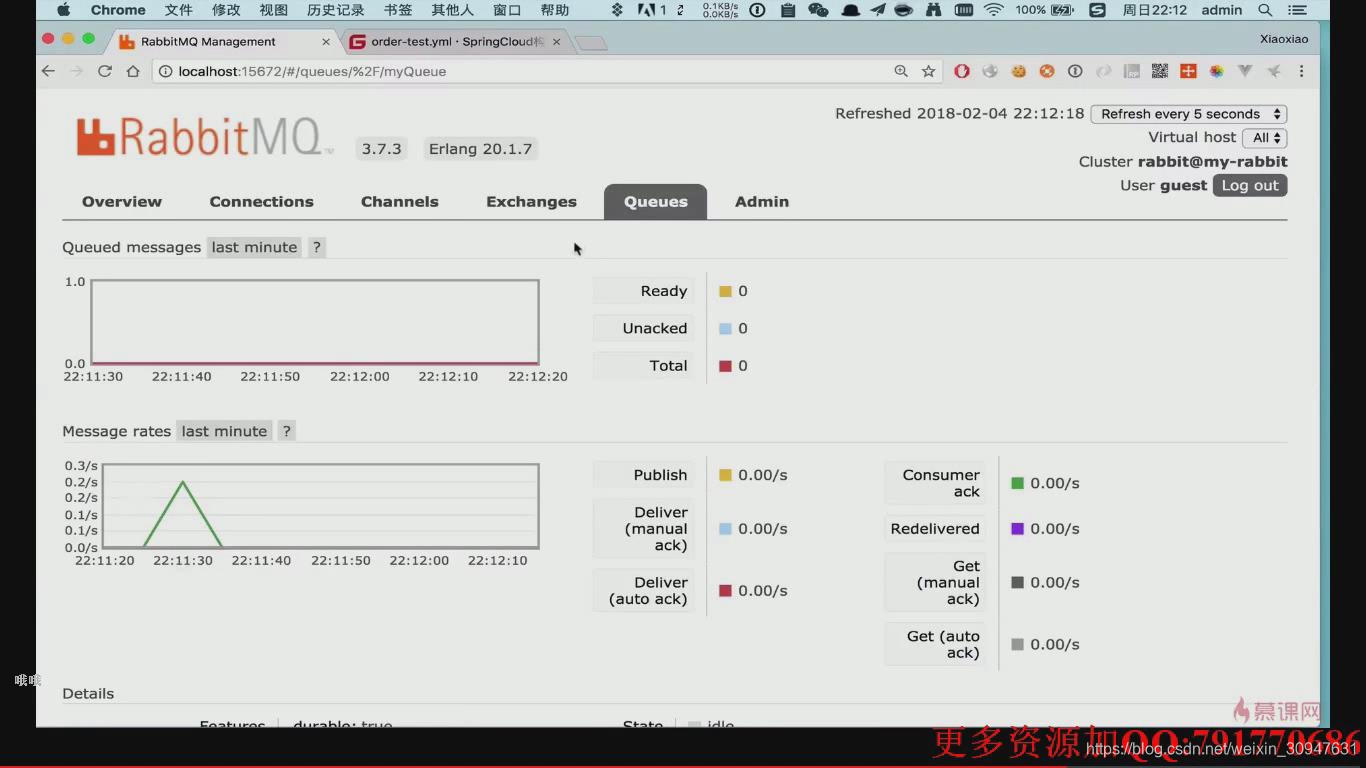Click the Dropbox menu bar icon
The width and height of the screenshot is (1366, 768).
pyautogui.click(x=617, y=10)
